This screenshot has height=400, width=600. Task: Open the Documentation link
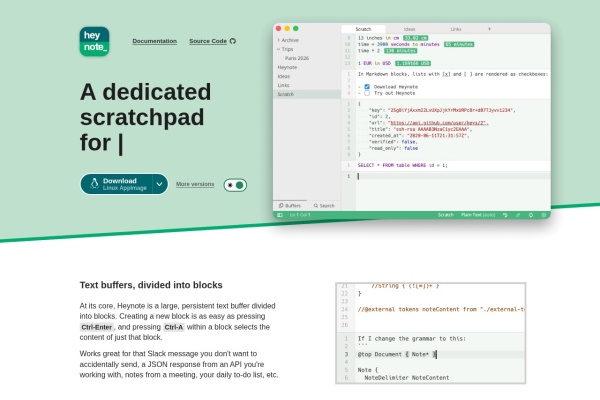tap(155, 41)
